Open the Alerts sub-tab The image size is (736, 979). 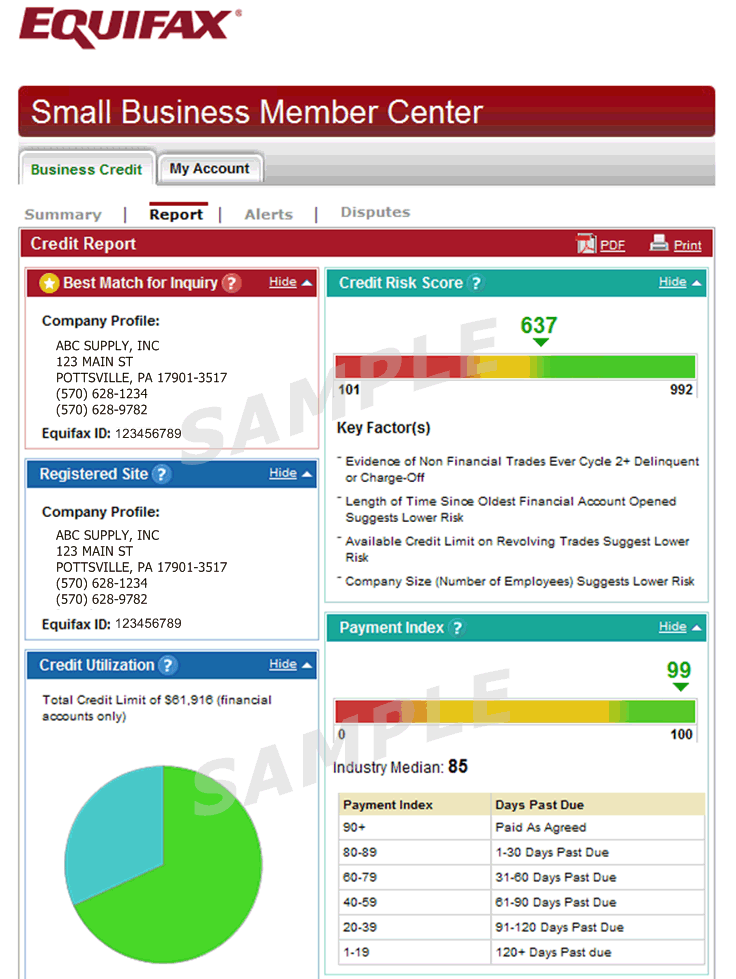coord(268,215)
